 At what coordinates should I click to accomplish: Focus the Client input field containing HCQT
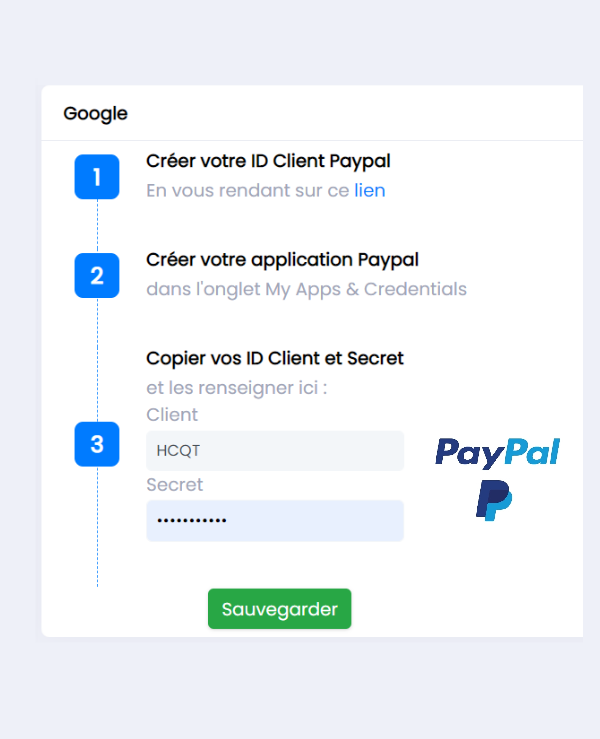click(x=275, y=451)
